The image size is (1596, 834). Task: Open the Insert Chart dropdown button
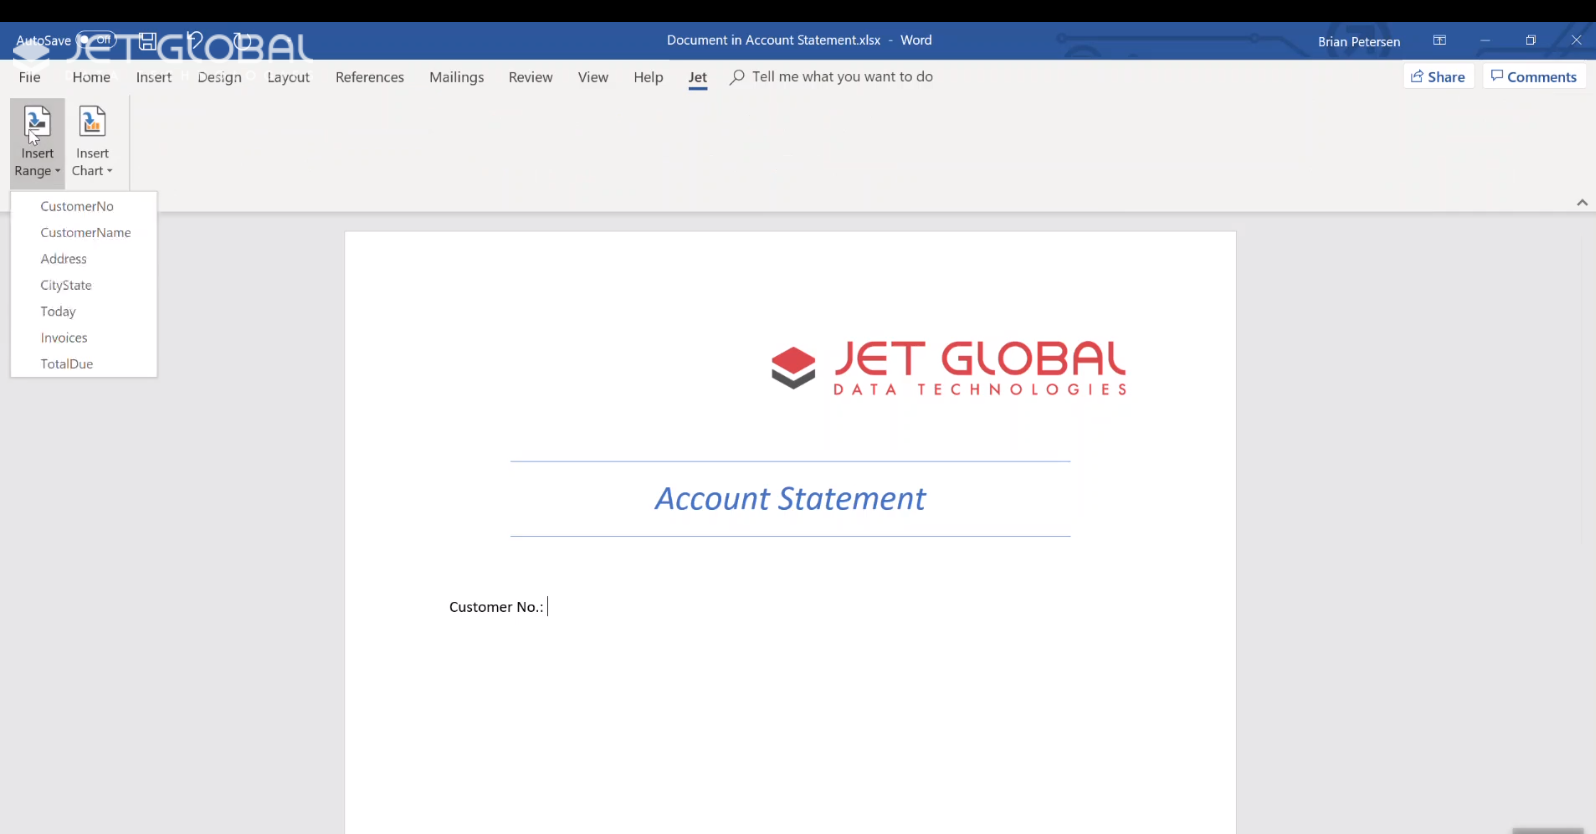pyautogui.click(x=92, y=143)
